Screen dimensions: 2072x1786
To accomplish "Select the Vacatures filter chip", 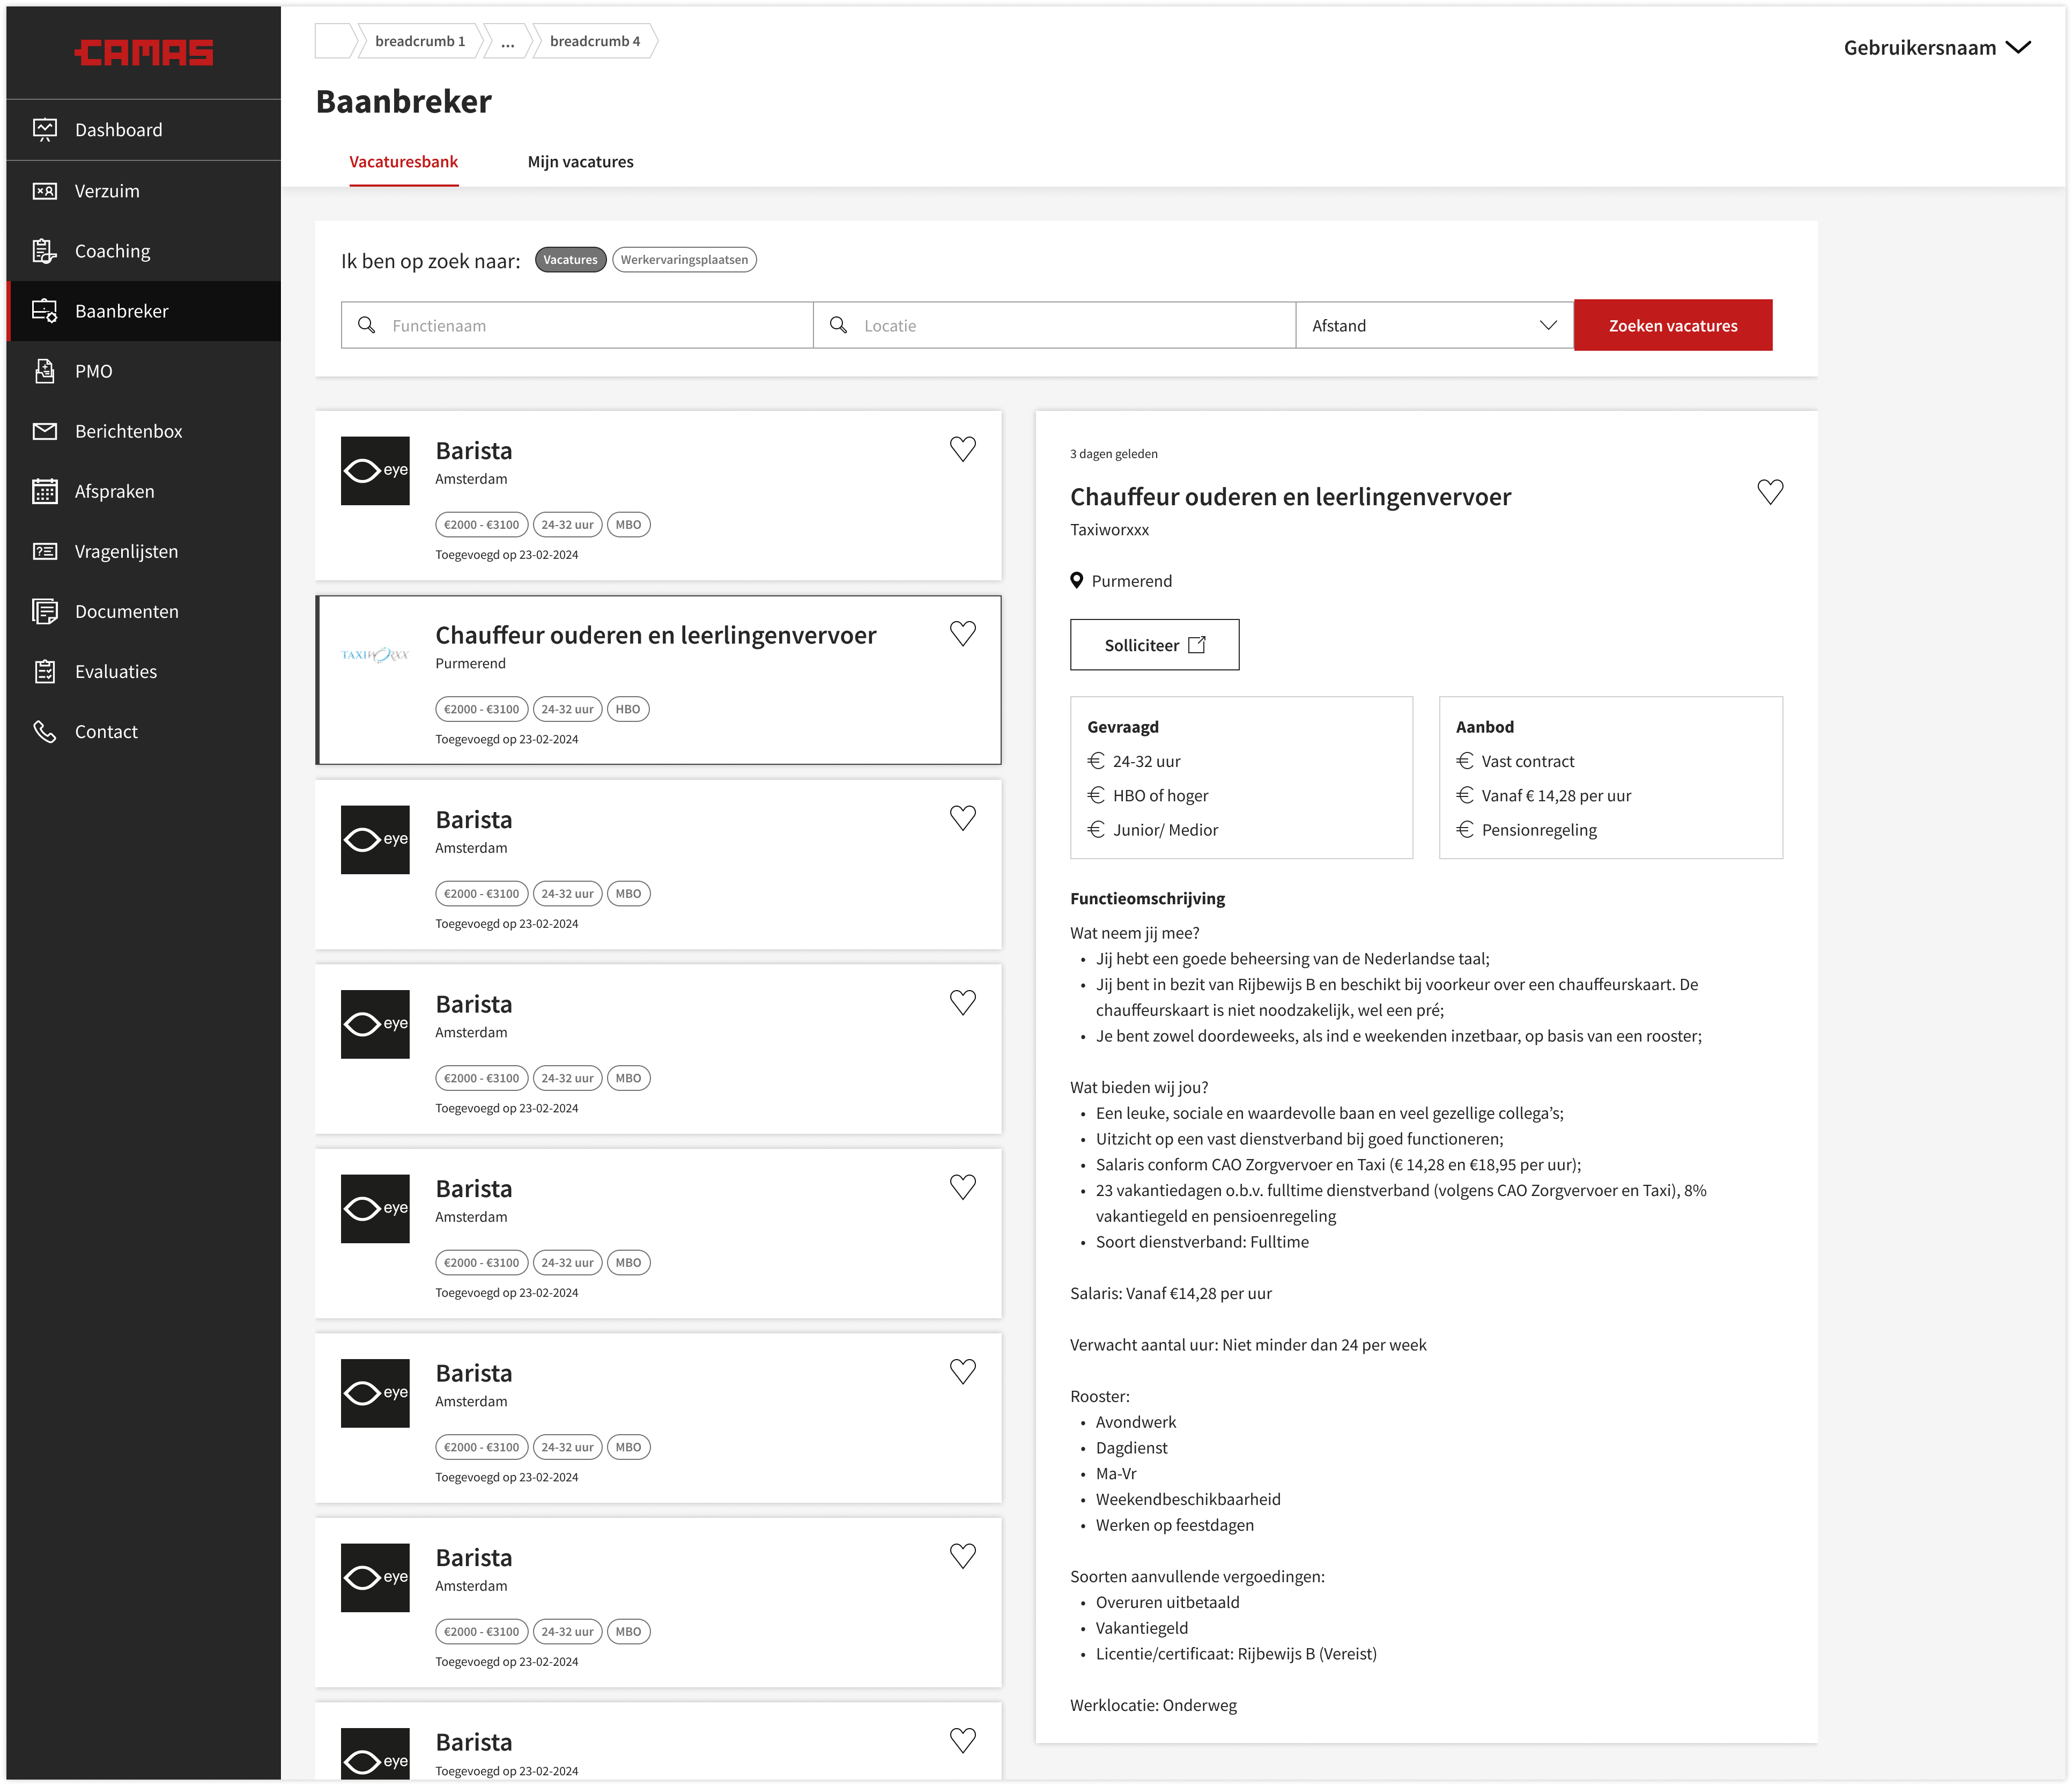I will (x=570, y=260).
